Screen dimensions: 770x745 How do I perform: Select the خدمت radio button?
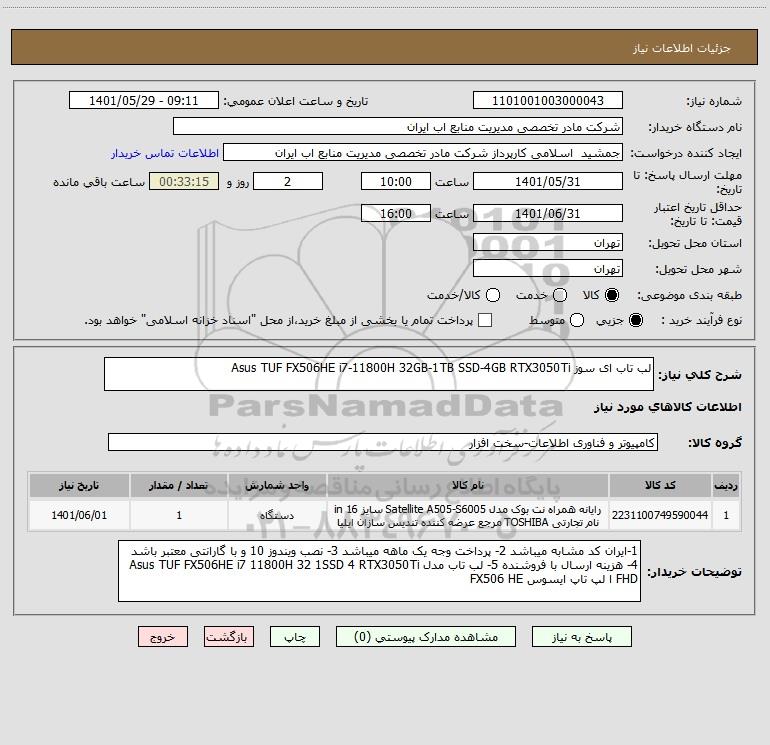560,295
